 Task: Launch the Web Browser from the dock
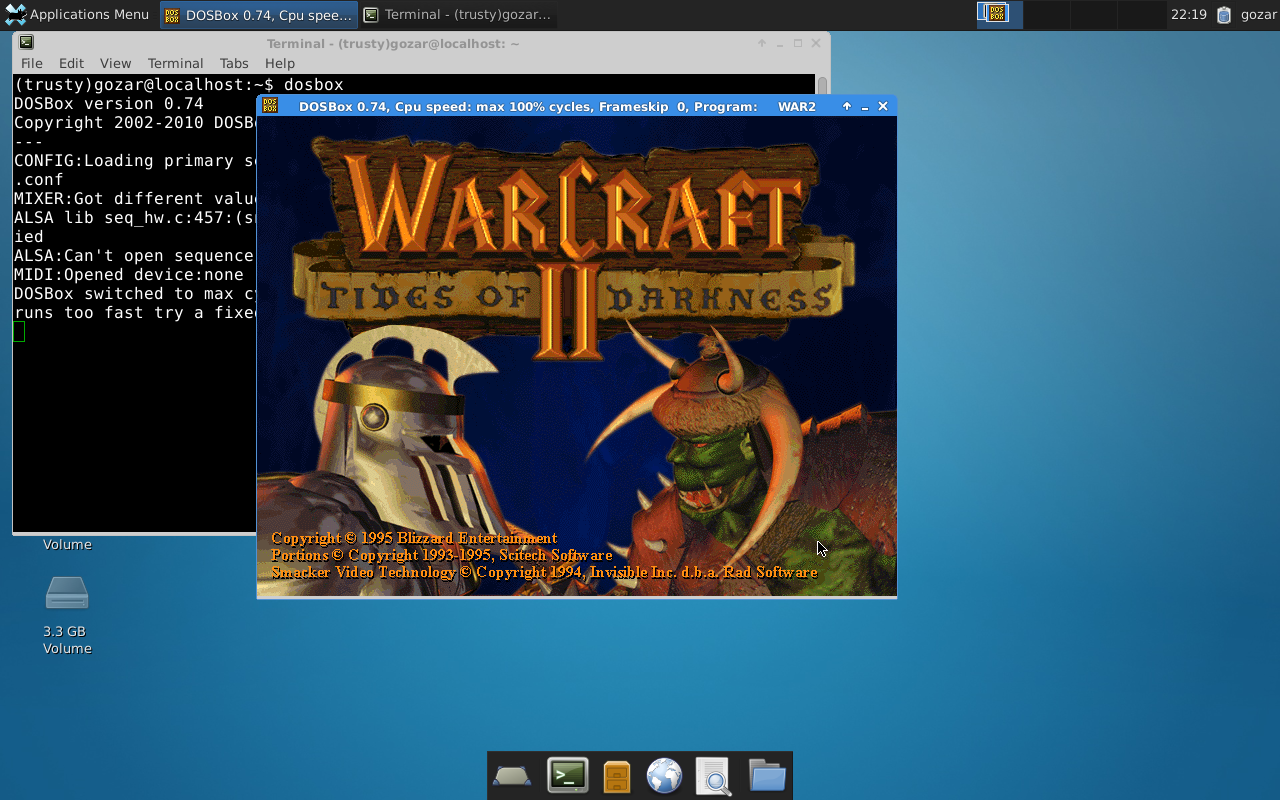(664, 776)
